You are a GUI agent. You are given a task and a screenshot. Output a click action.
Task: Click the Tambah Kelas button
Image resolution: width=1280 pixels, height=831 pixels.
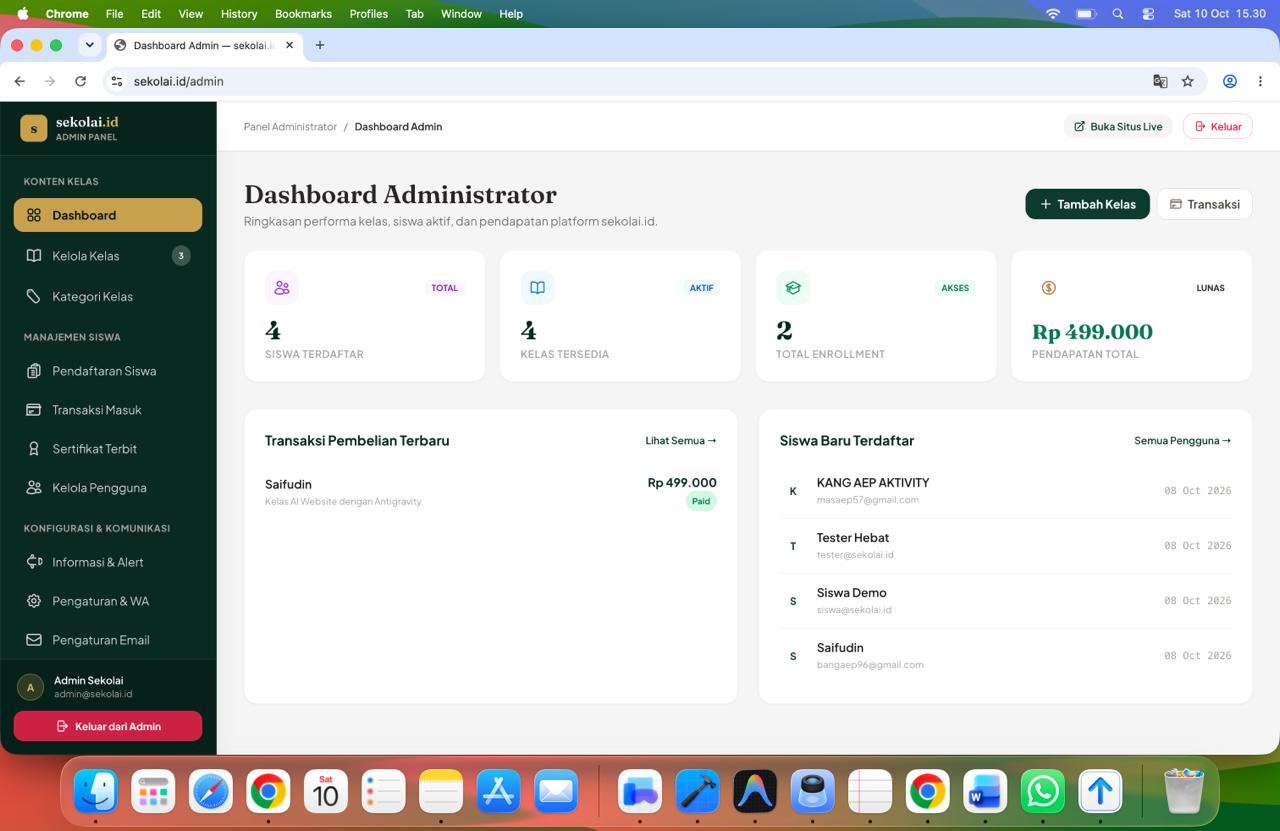pyautogui.click(x=1087, y=204)
